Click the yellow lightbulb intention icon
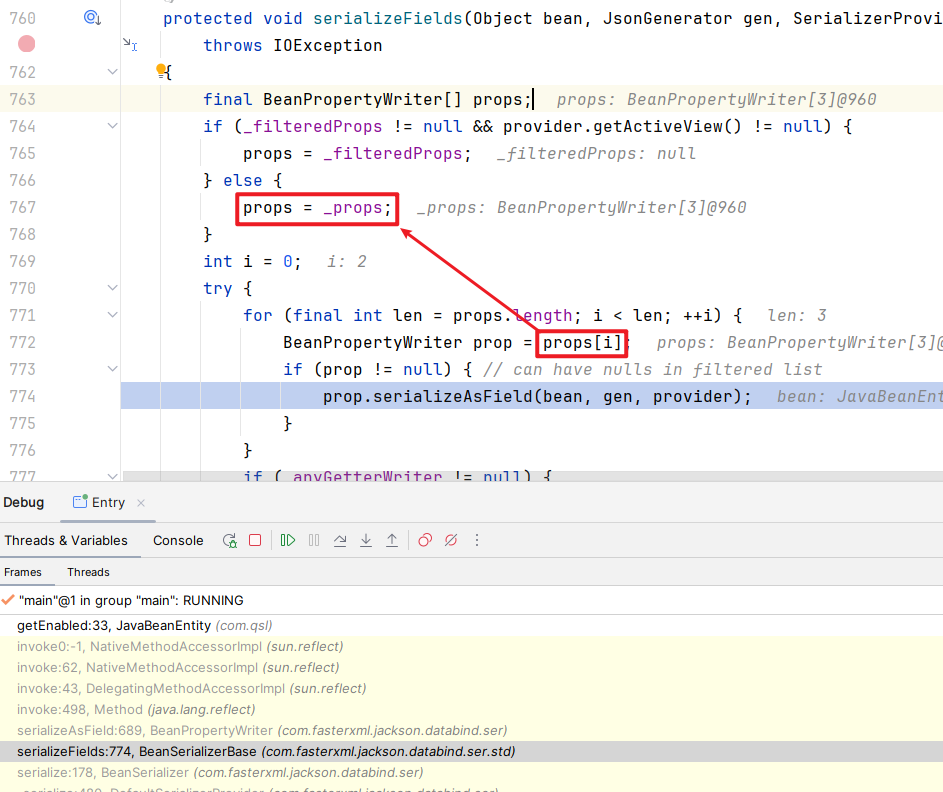This screenshot has height=792, width=943. (x=160, y=70)
